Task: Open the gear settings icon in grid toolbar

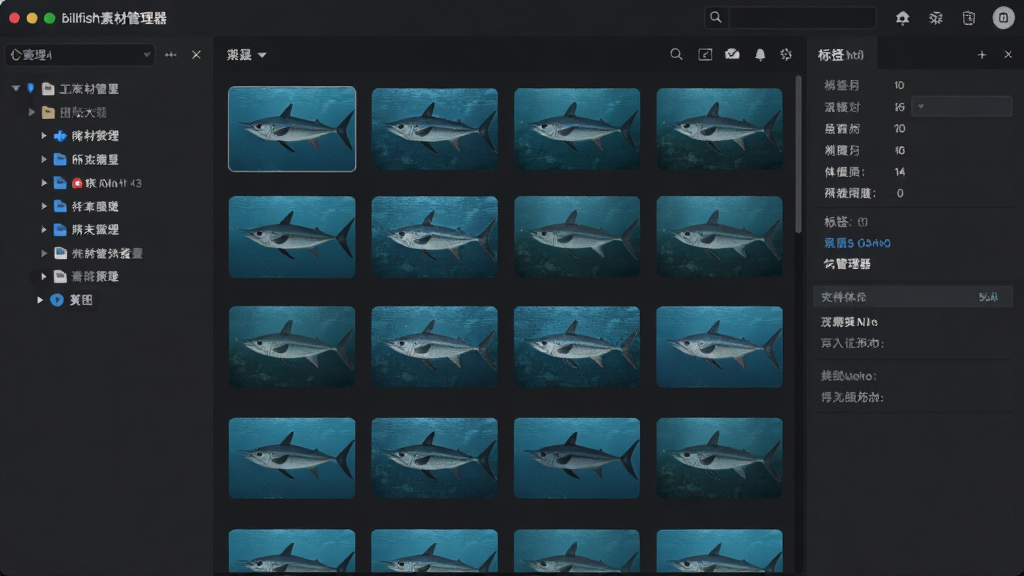Action: [x=786, y=55]
